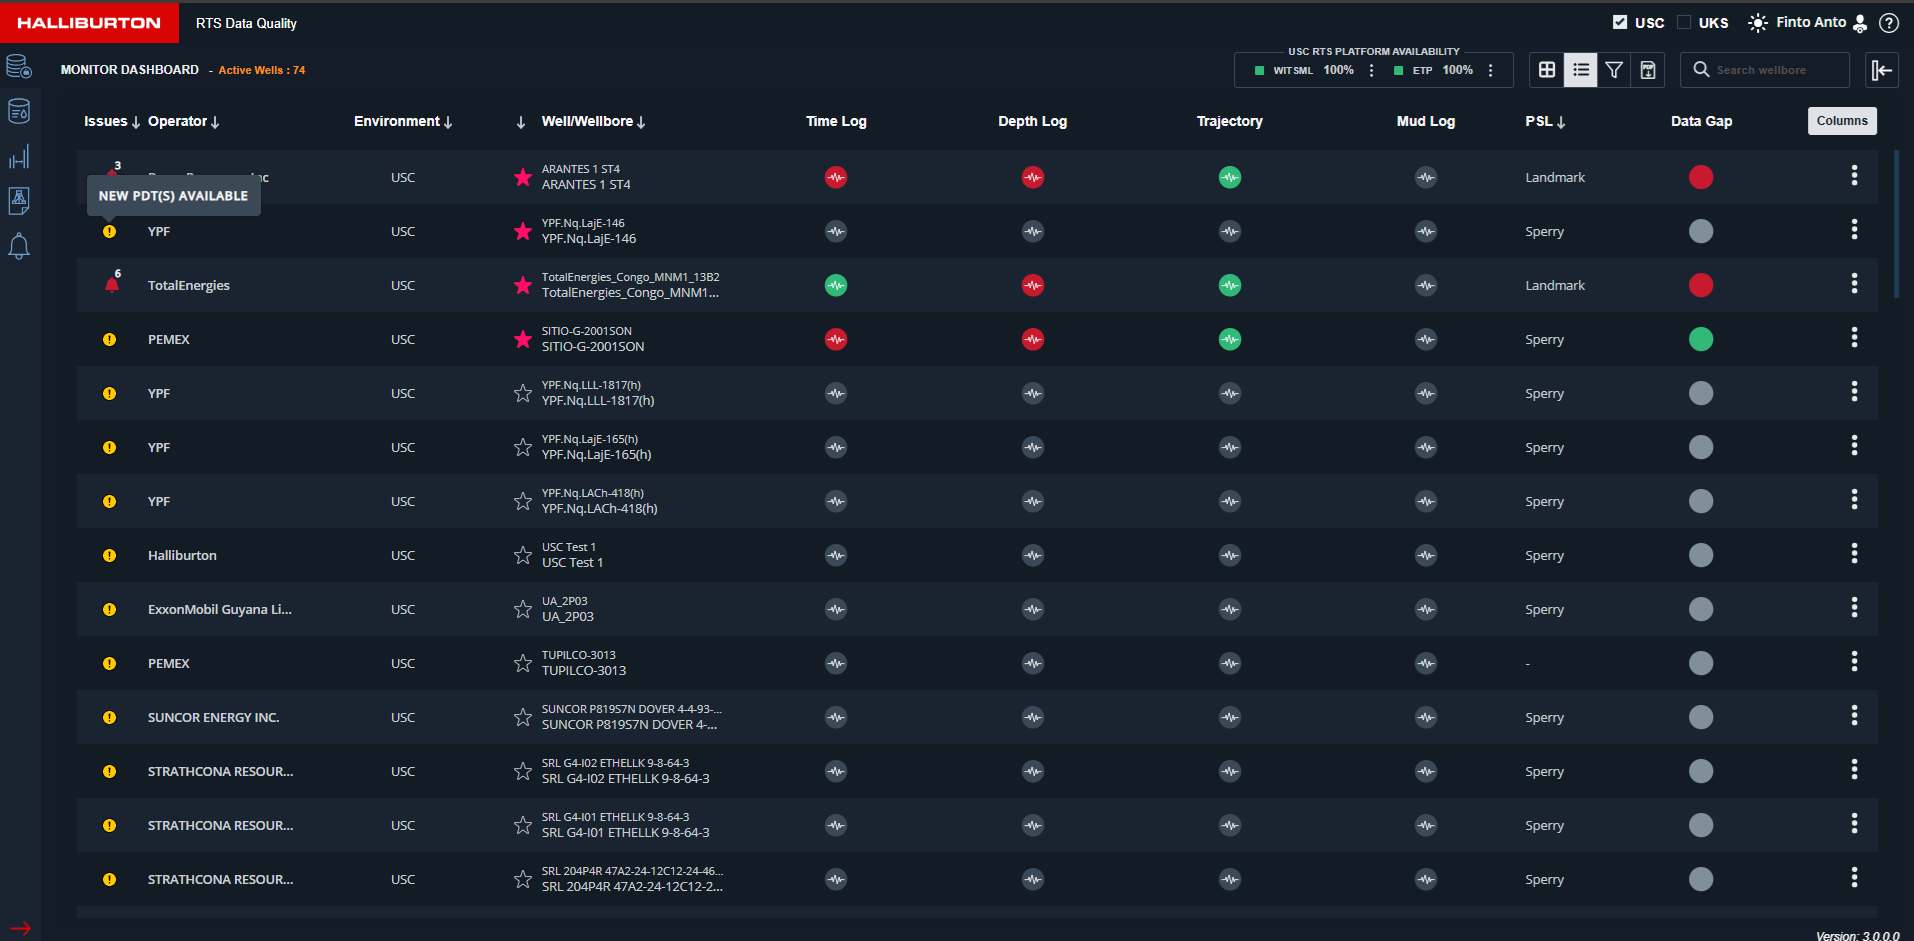
Task: Open the notifications bell in sidebar
Action: [x=19, y=246]
